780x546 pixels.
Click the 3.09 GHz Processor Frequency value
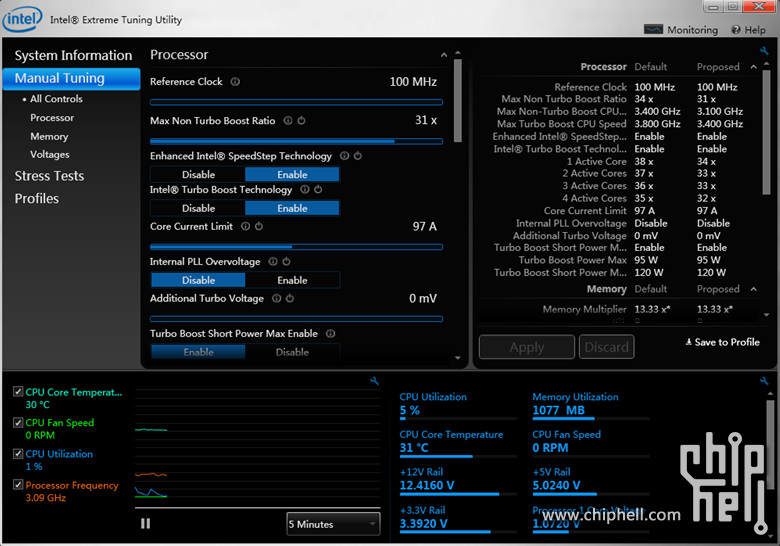[46, 498]
